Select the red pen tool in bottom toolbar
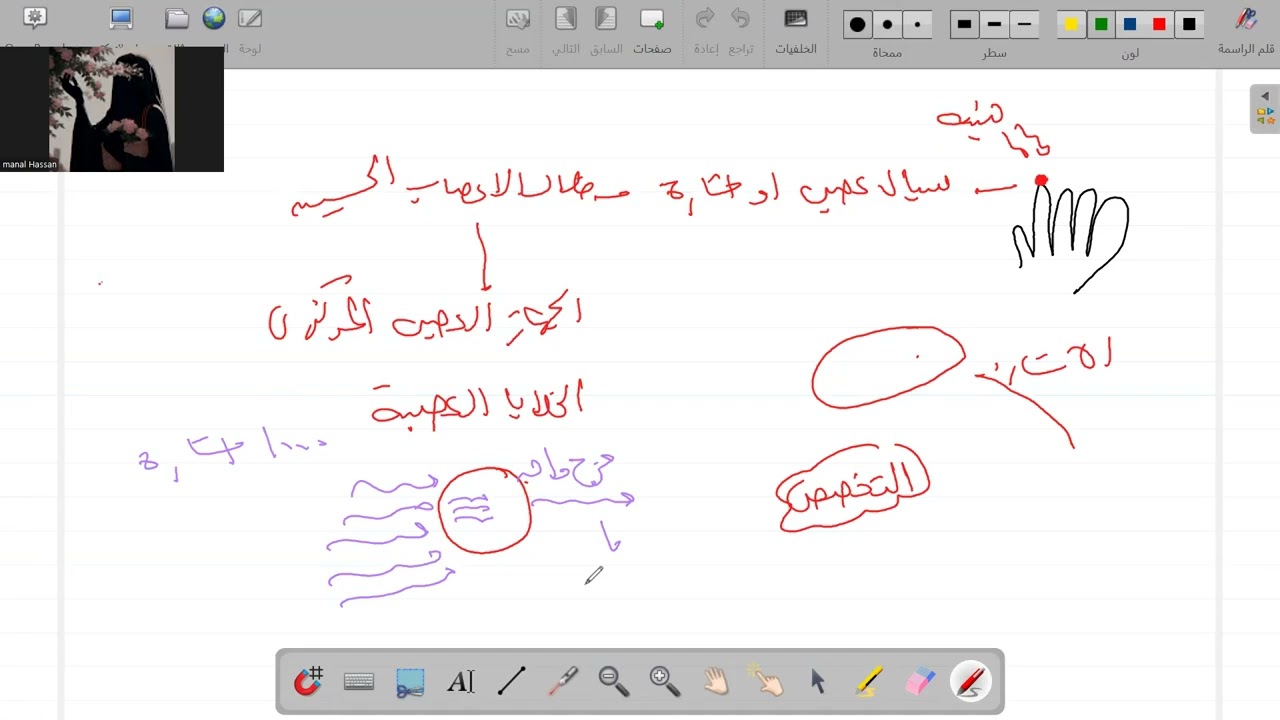Image resolution: width=1280 pixels, height=720 pixels. [x=970, y=682]
